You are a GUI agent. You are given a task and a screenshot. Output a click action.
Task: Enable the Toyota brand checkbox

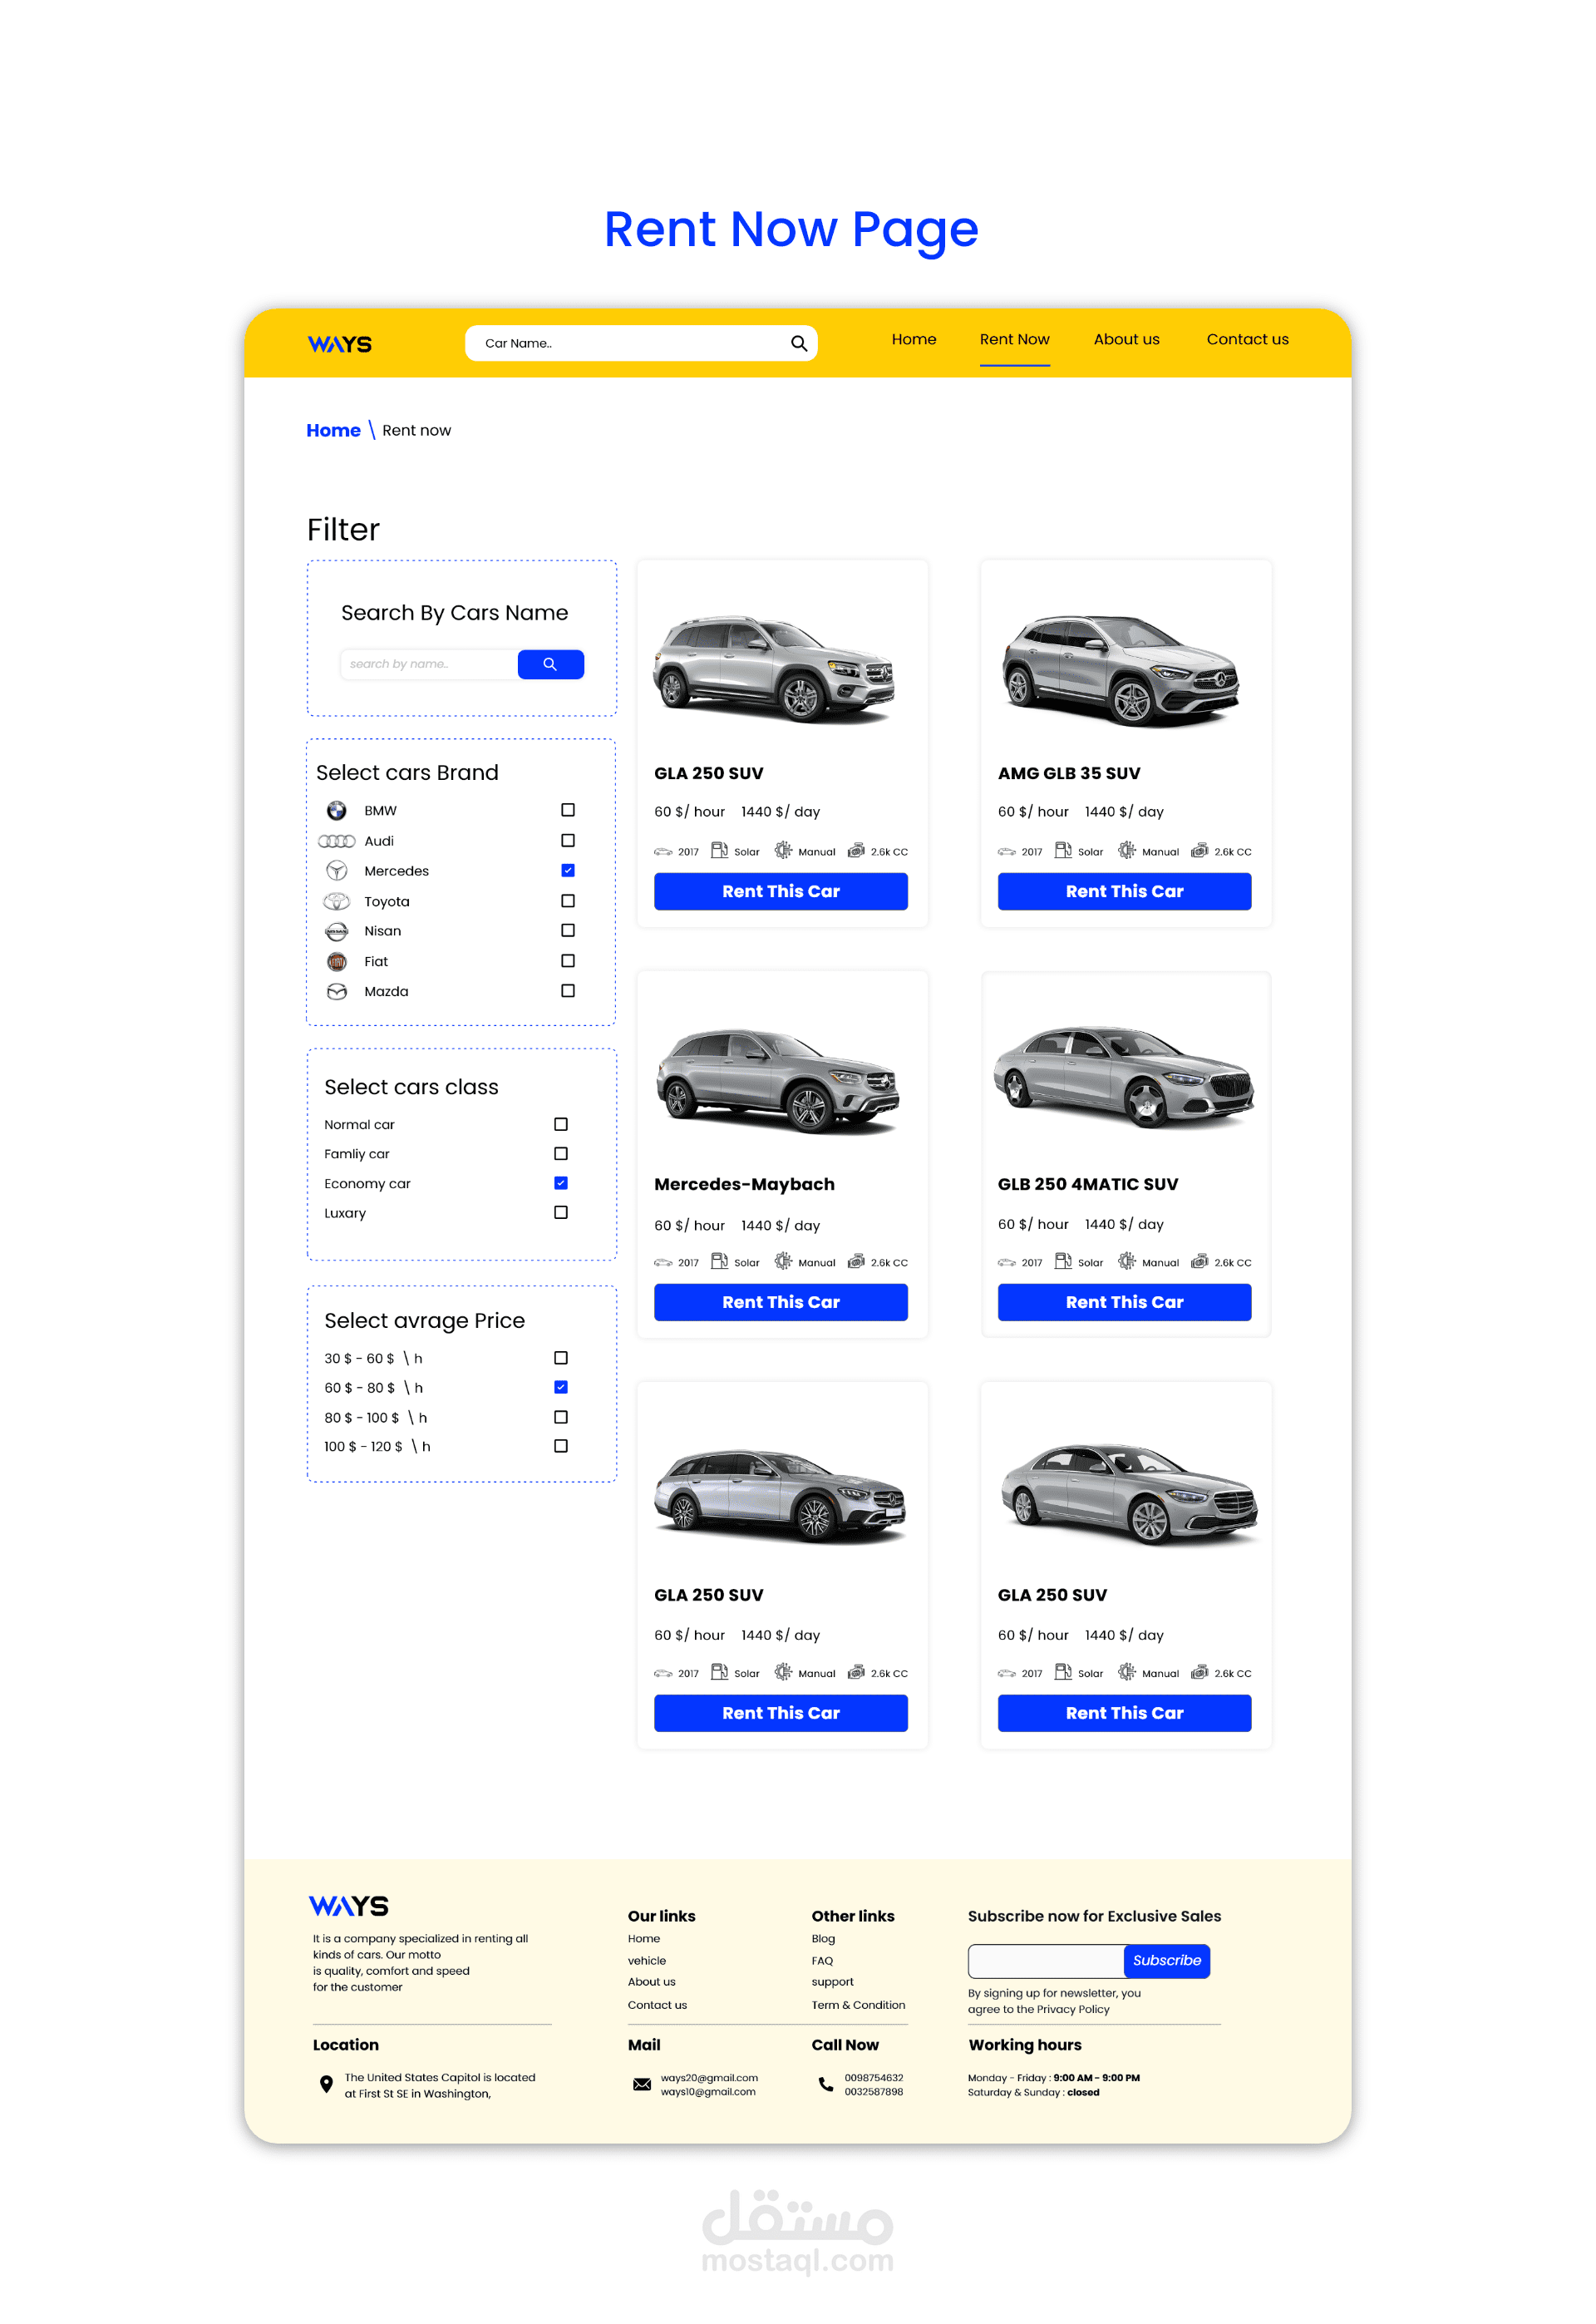(x=568, y=901)
